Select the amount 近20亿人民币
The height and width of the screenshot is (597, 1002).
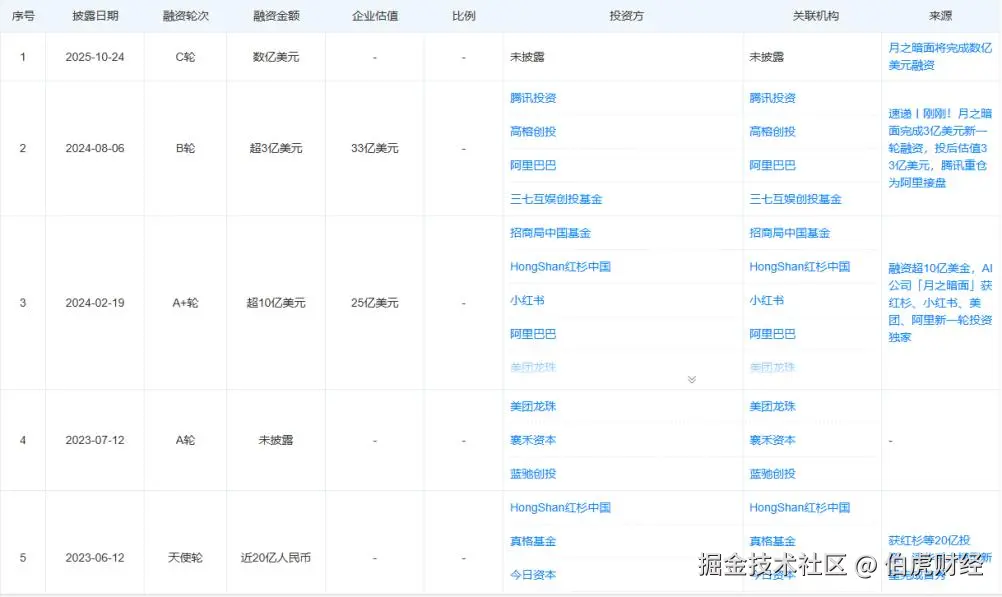click(276, 558)
